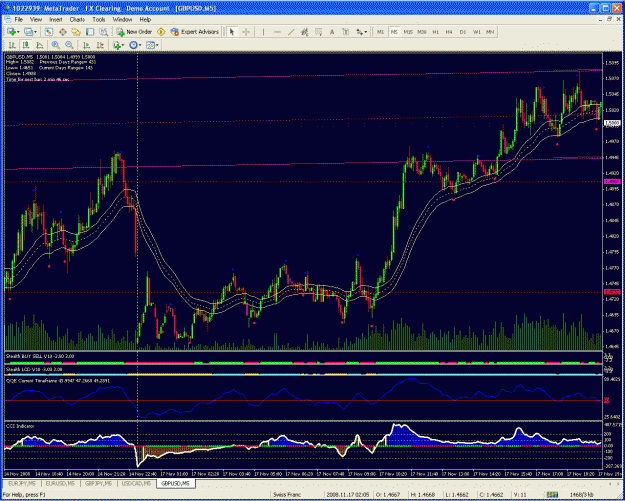Open the File menu
The width and height of the screenshot is (625, 501).
click(x=19, y=19)
